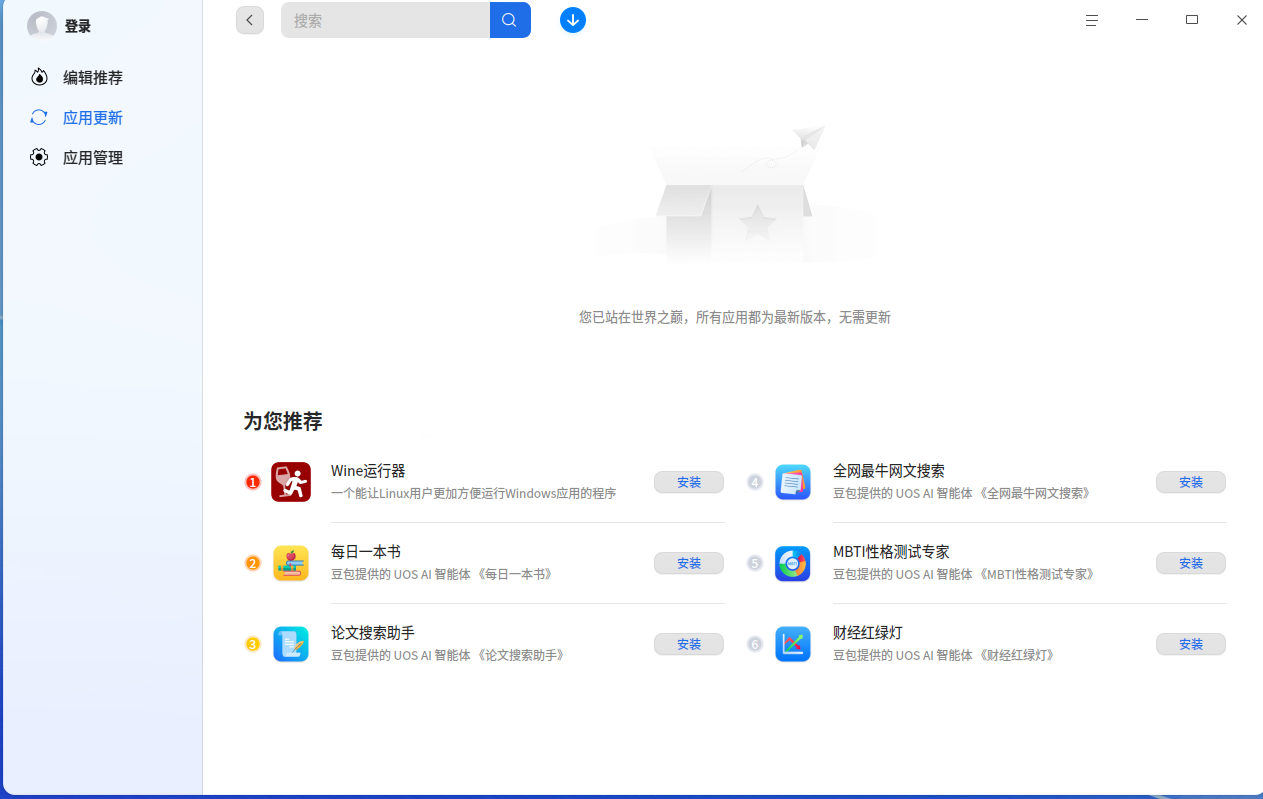The width and height of the screenshot is (1263, 799).
Task: Install Wine运行器
Action: tap(689, 482)
